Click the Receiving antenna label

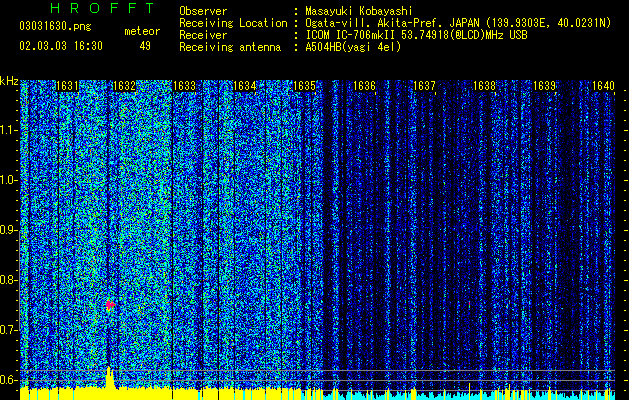coord(230,47)
